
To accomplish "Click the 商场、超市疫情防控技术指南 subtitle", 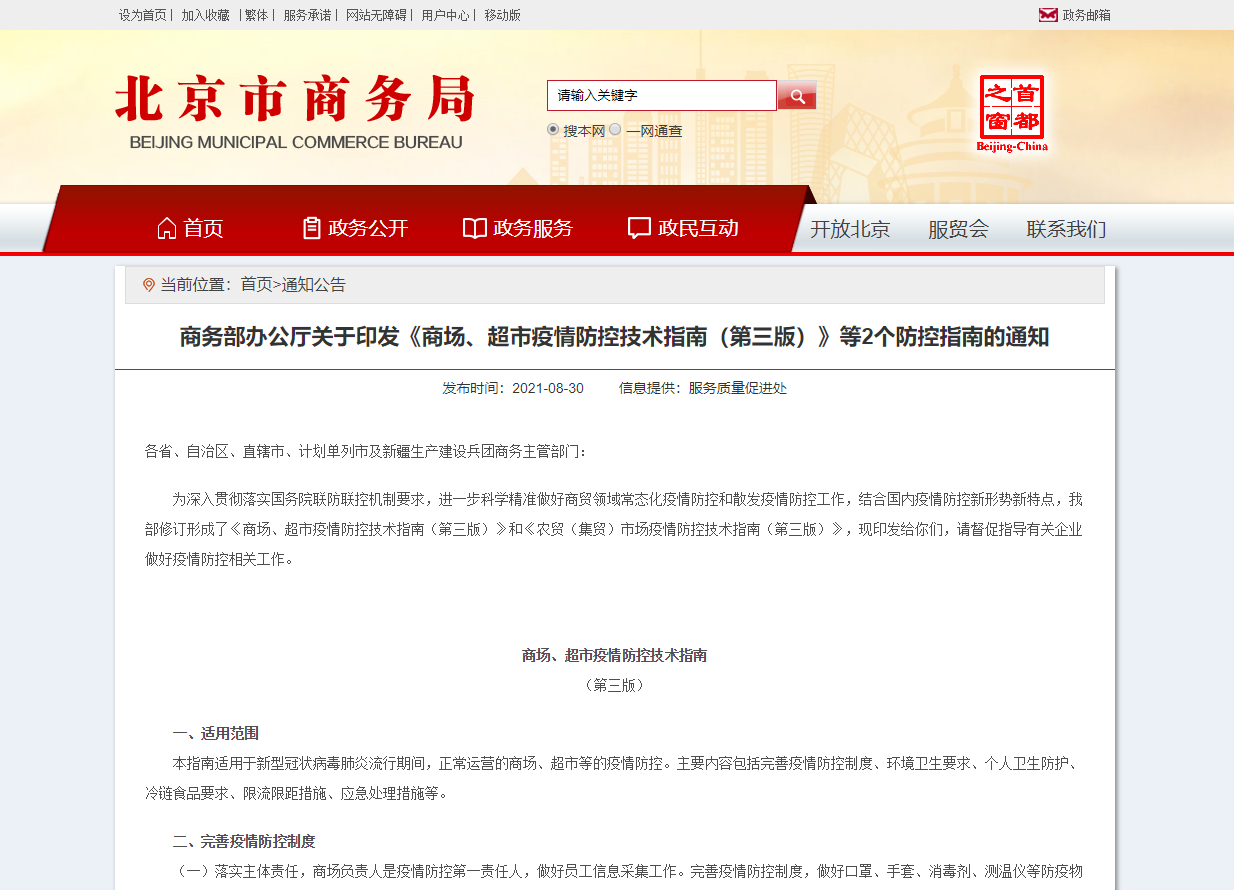I will [x=614, y=655].
